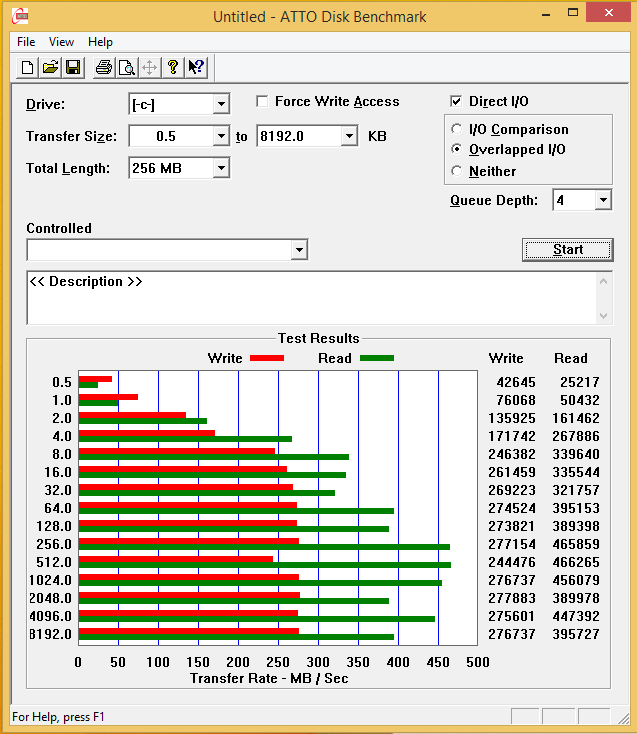Select the Overlapped I/O radio button
The image size is (637, 734).
coord(456,149)
